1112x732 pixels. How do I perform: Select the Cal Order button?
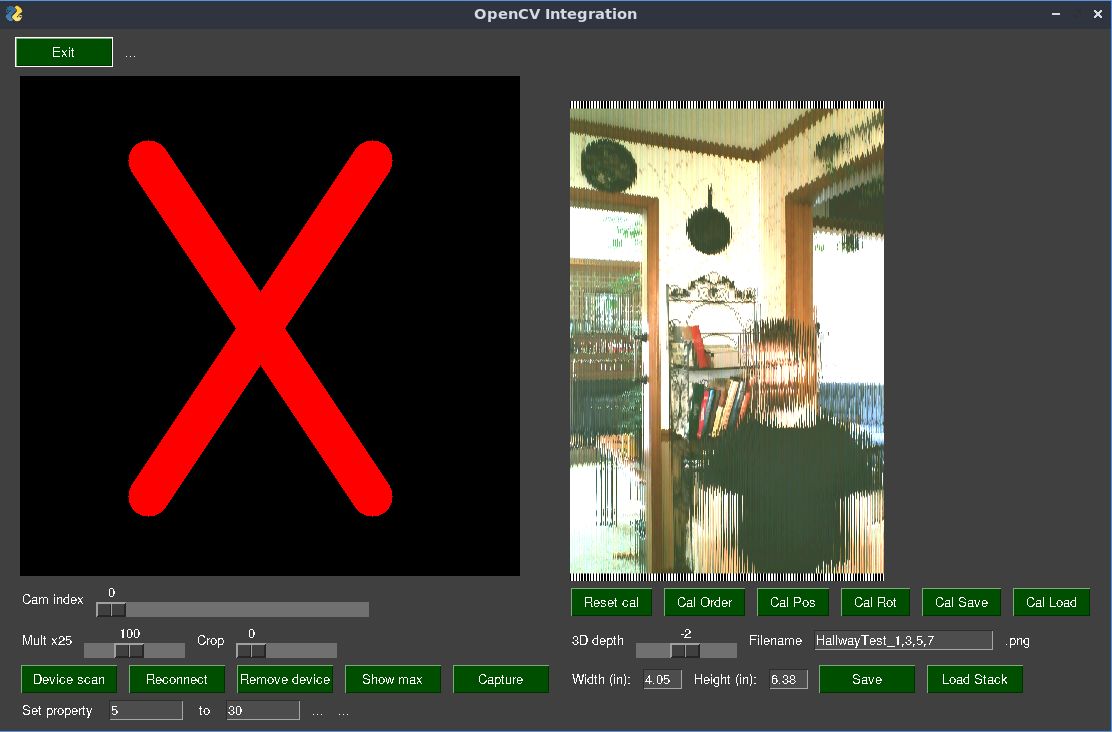pyautogui.click(x=704, y=602)
